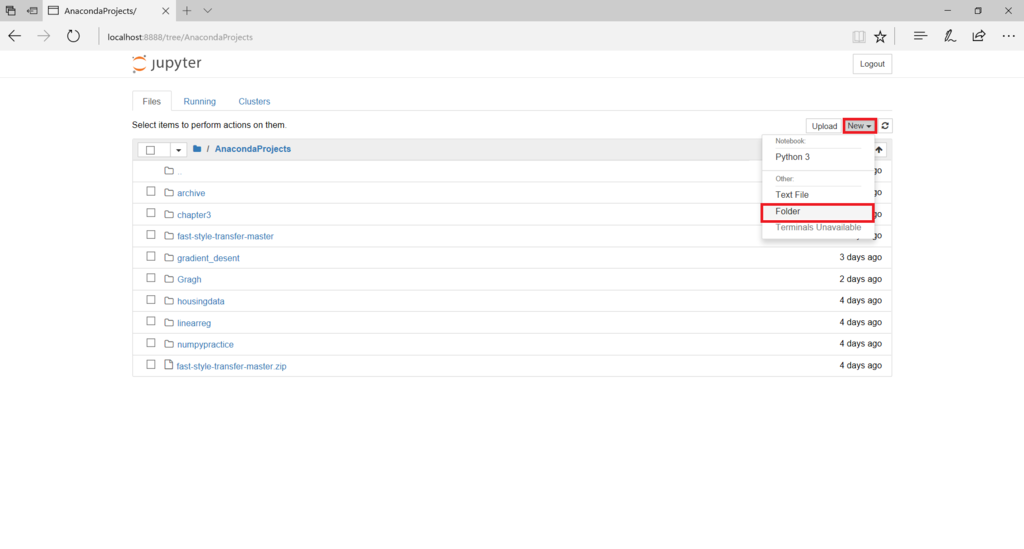1024x549 pixels.
Task: Click folder icon beside chapter3
Action: [168, 214]
